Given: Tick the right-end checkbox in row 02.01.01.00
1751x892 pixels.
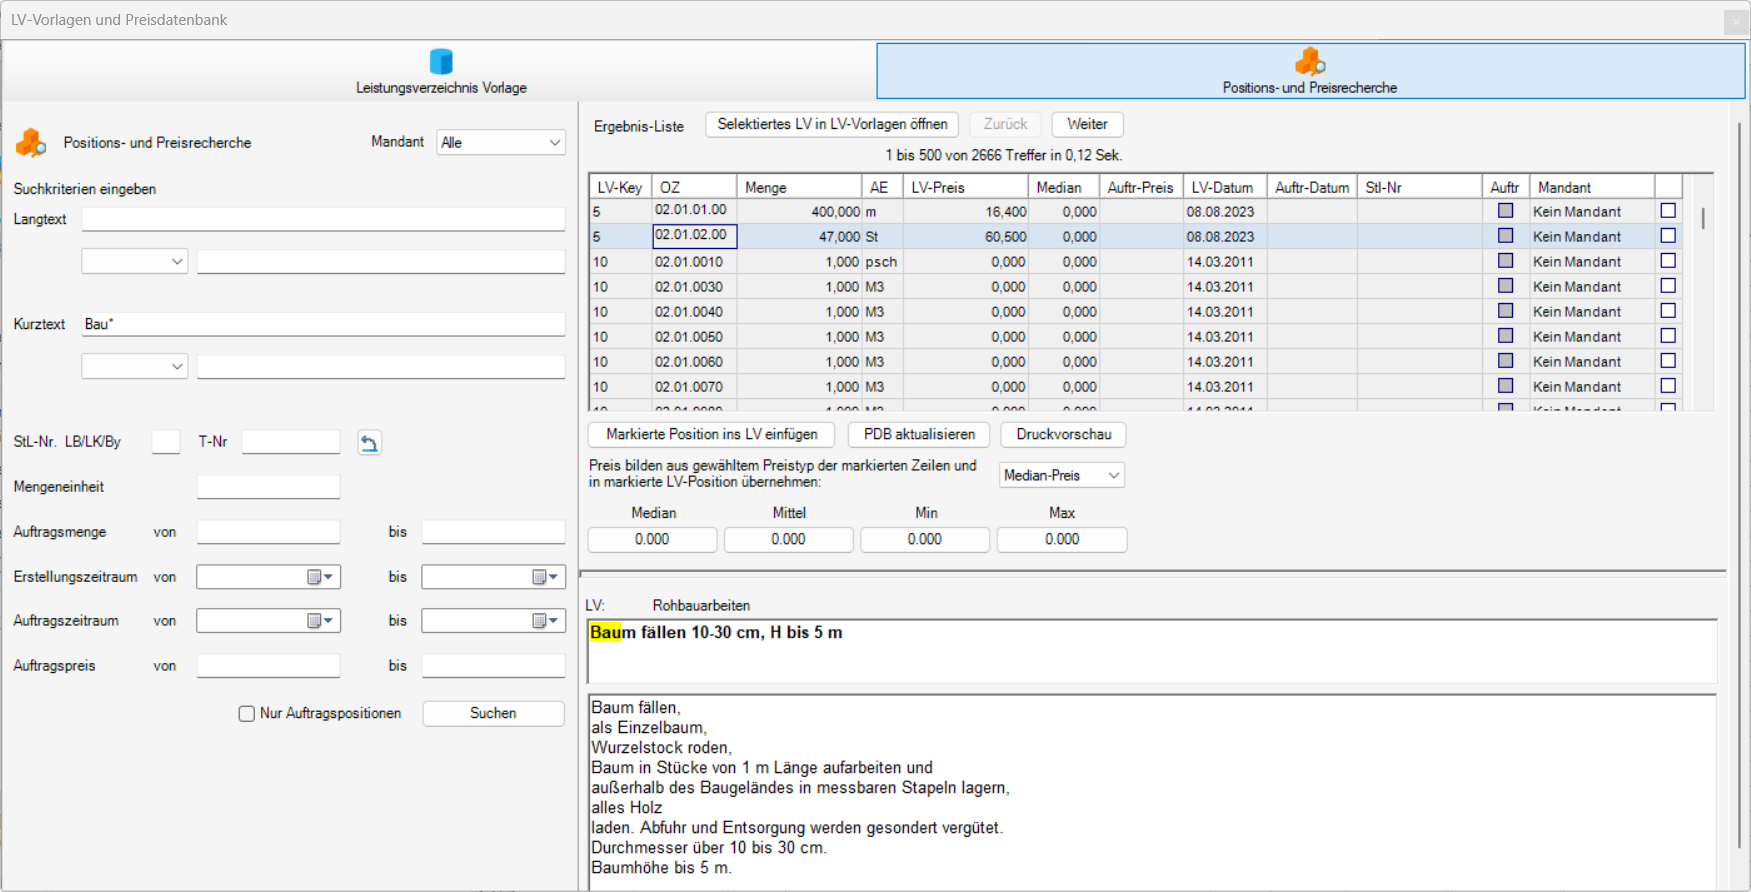Looking at the screenshot, I should coord(1668,211).
